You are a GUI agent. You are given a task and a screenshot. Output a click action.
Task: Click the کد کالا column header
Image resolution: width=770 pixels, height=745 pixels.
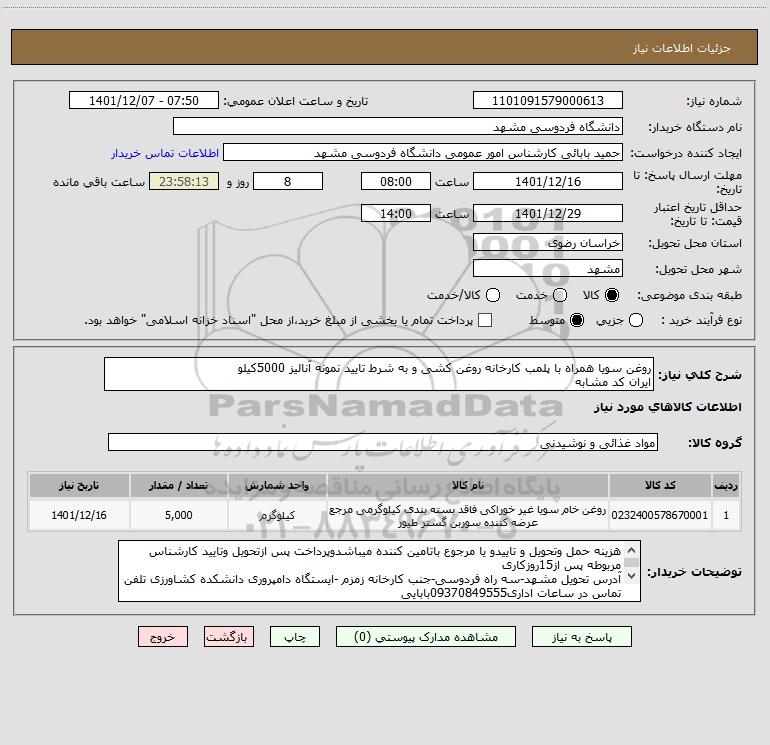(660, 485)
